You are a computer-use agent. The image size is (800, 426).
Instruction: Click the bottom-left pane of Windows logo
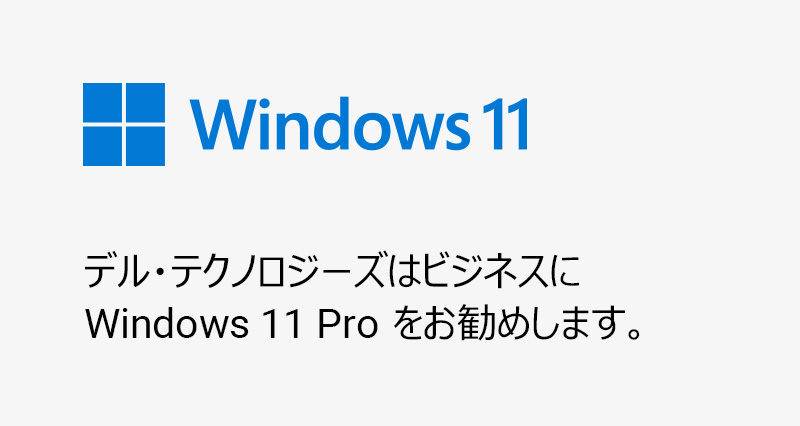point(103,146)
